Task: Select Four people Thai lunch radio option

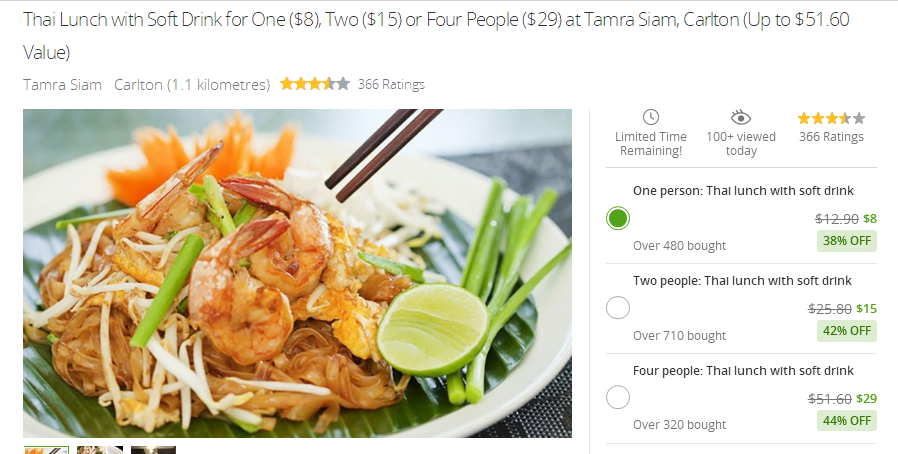Action: pos(618,397)
